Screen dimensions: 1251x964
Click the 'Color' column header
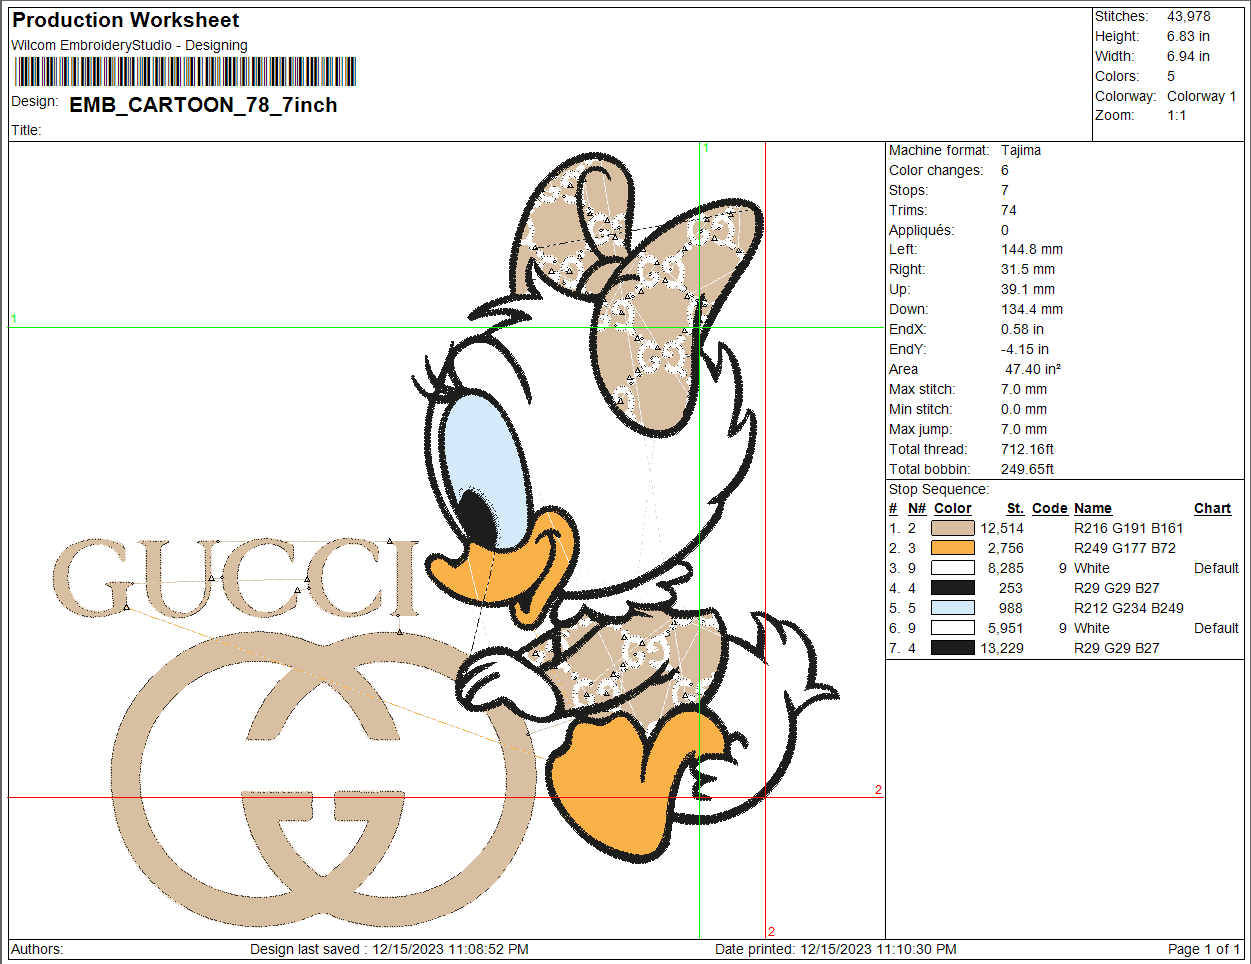[x=953, y=508]
